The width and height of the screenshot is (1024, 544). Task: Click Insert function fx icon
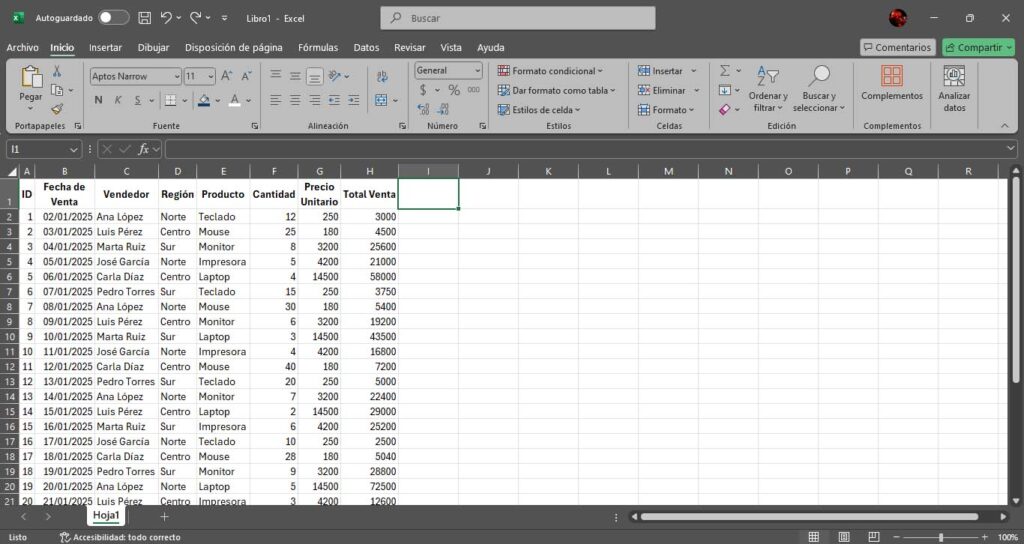tap(144, 150)
